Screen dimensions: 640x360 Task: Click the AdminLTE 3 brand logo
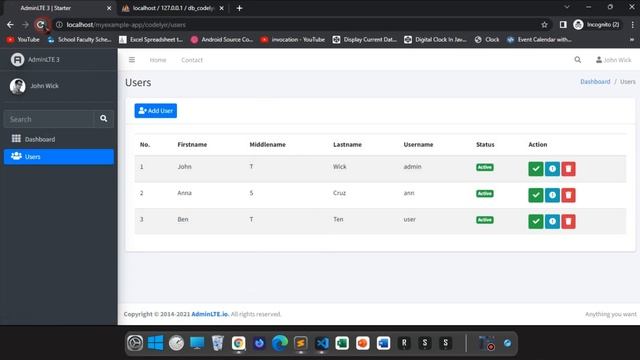click(18, 60)
